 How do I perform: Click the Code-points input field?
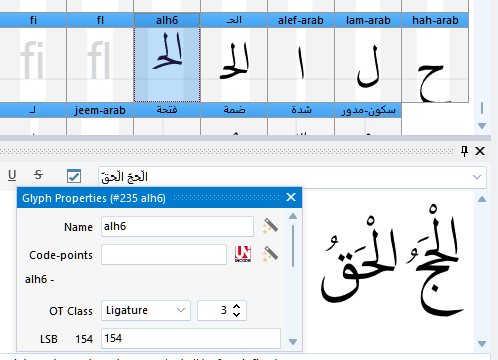164,255
